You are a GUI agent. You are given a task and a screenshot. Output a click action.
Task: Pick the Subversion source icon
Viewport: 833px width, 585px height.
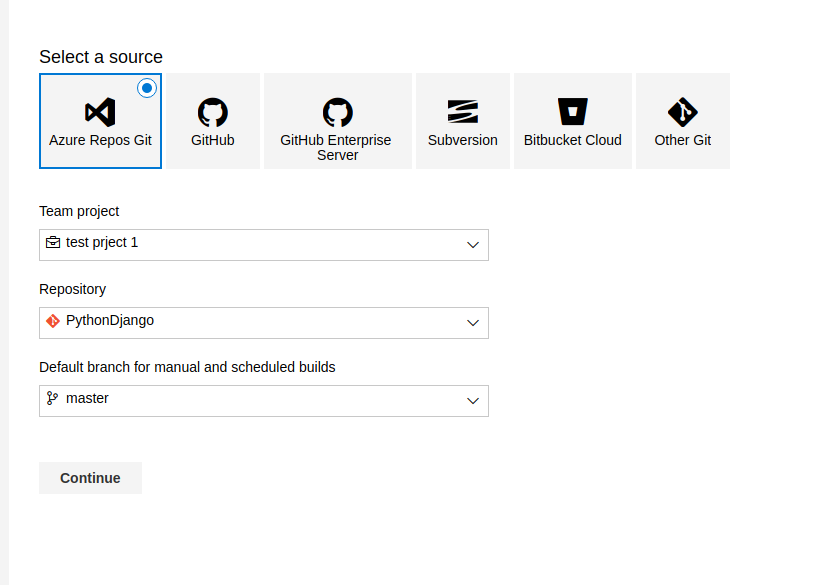click(x=462, y=111)
